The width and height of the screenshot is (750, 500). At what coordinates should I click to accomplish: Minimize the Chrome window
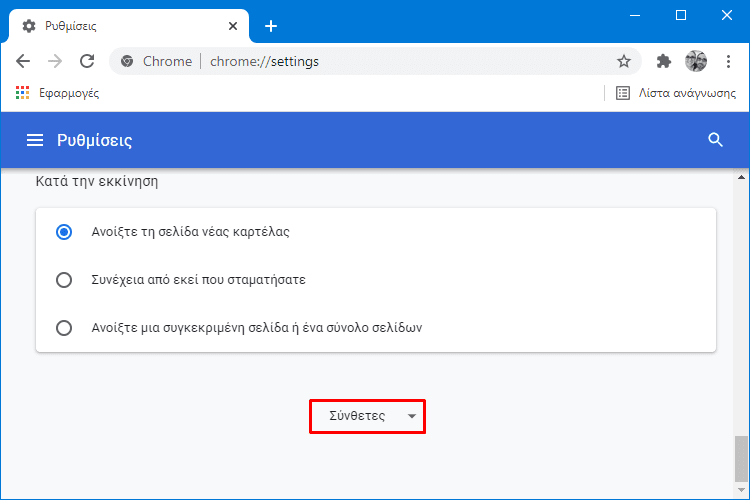pos(635,15)
